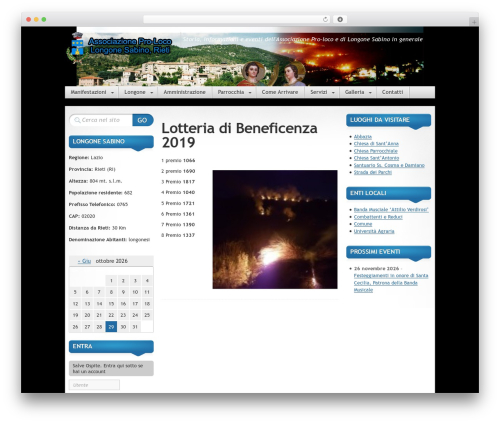This screenshot has height=423, width=500.
Task: Expand the Servizi menu arrow
Action: coord(333,93)
